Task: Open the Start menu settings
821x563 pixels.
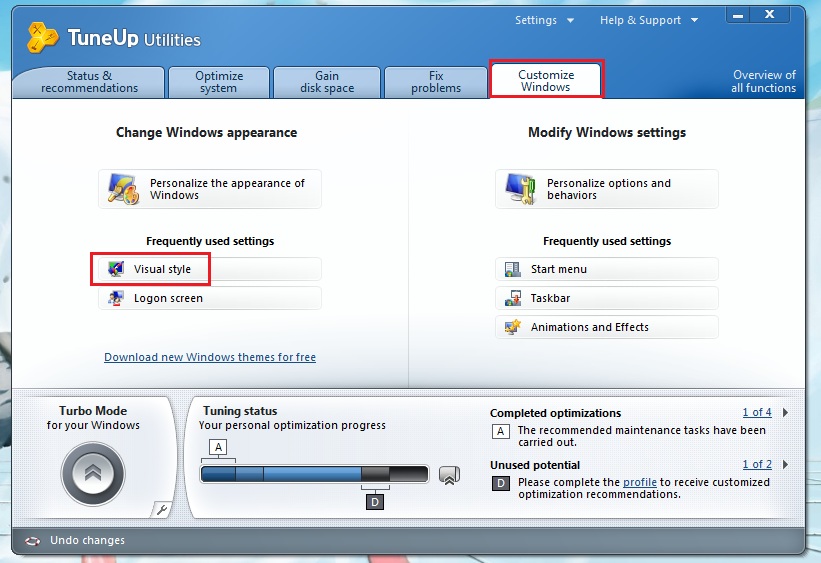Action: click(x=607, y=269)
